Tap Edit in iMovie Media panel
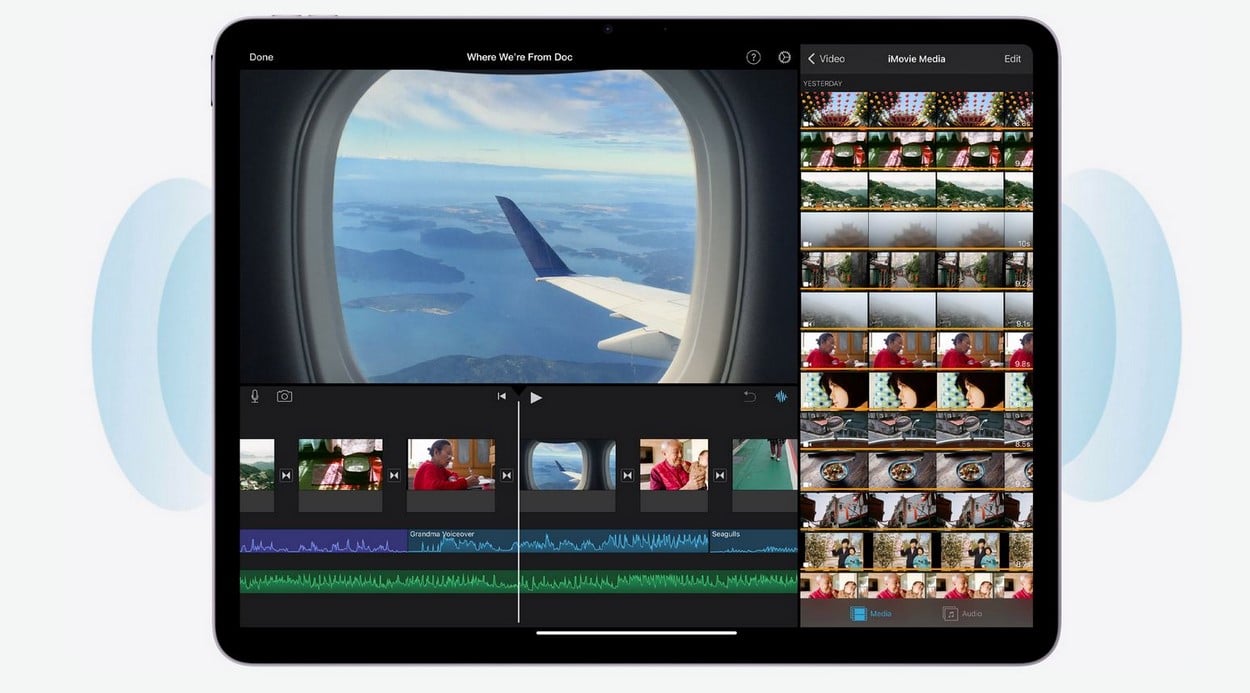Viewport: 1250px width, 693px height. (x=1012, y=59)
